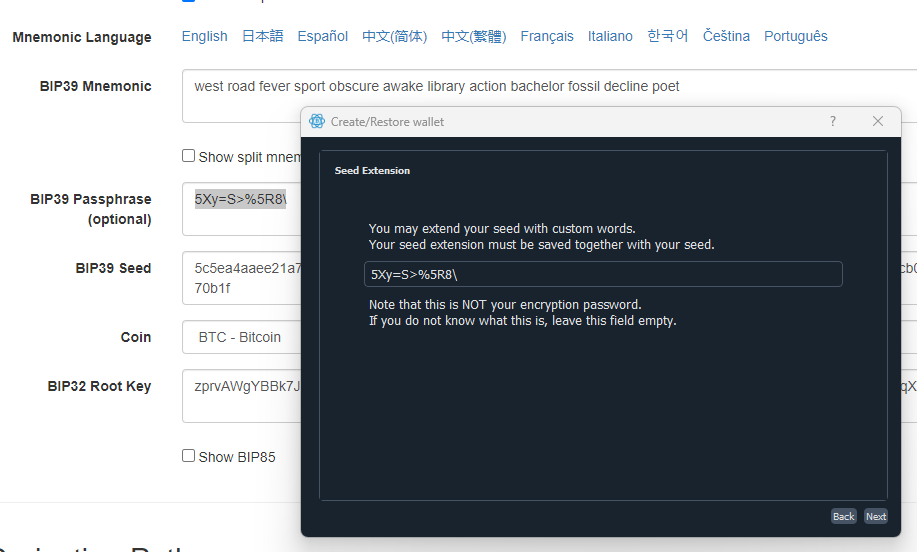This screenshot has height=552, width=917.
Task: Select English mnemonic language
Action: pyautogui.click(x=205, y=36)
